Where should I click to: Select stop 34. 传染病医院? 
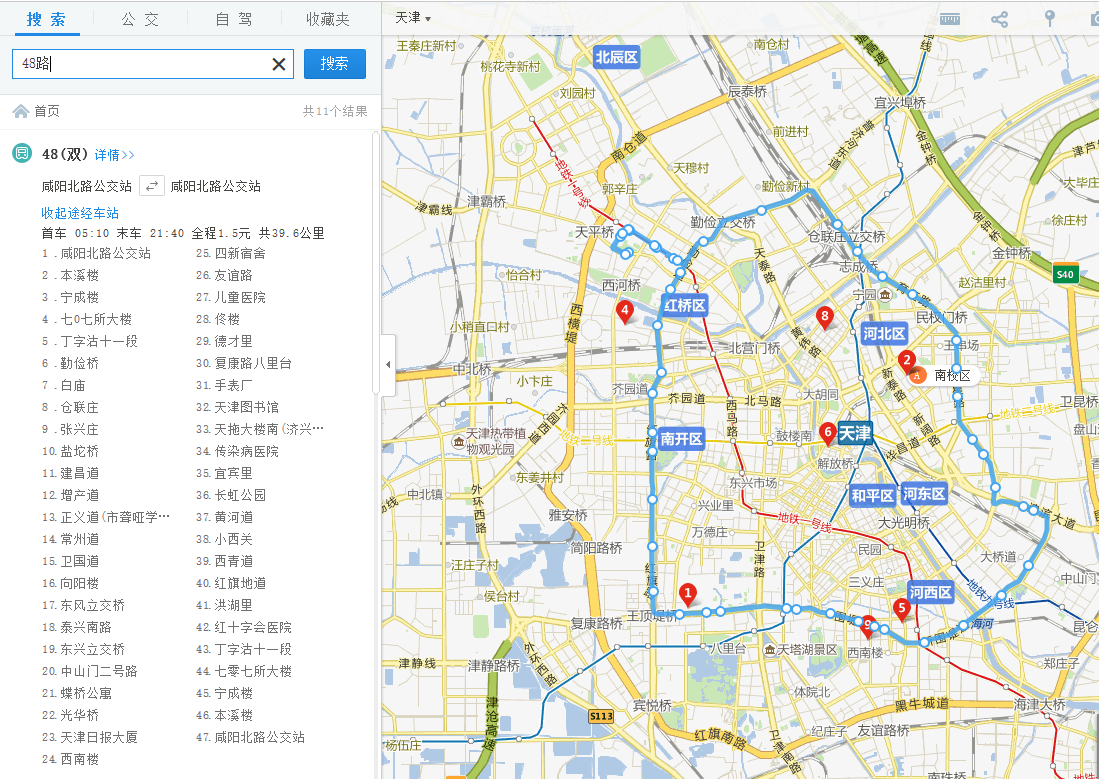(x=238, y=451)
